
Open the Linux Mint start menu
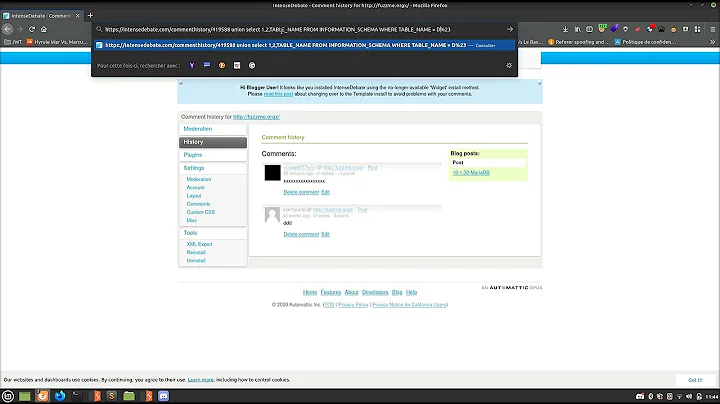click(x=8, y=396)
